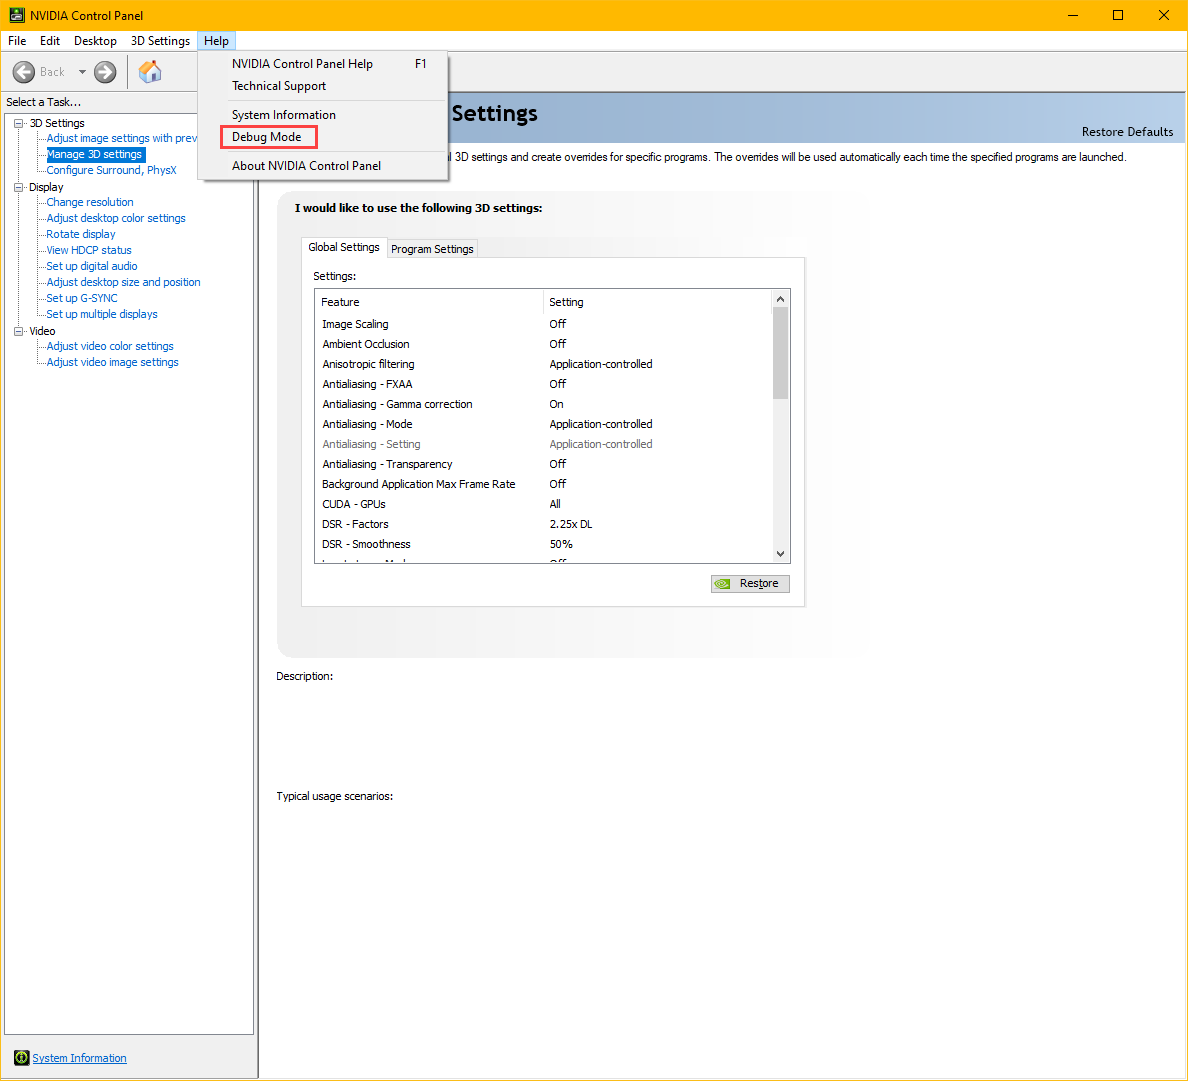This screenshot has height=1081, width=1188.
Task: Open the Edit menu
Action: 50,41
